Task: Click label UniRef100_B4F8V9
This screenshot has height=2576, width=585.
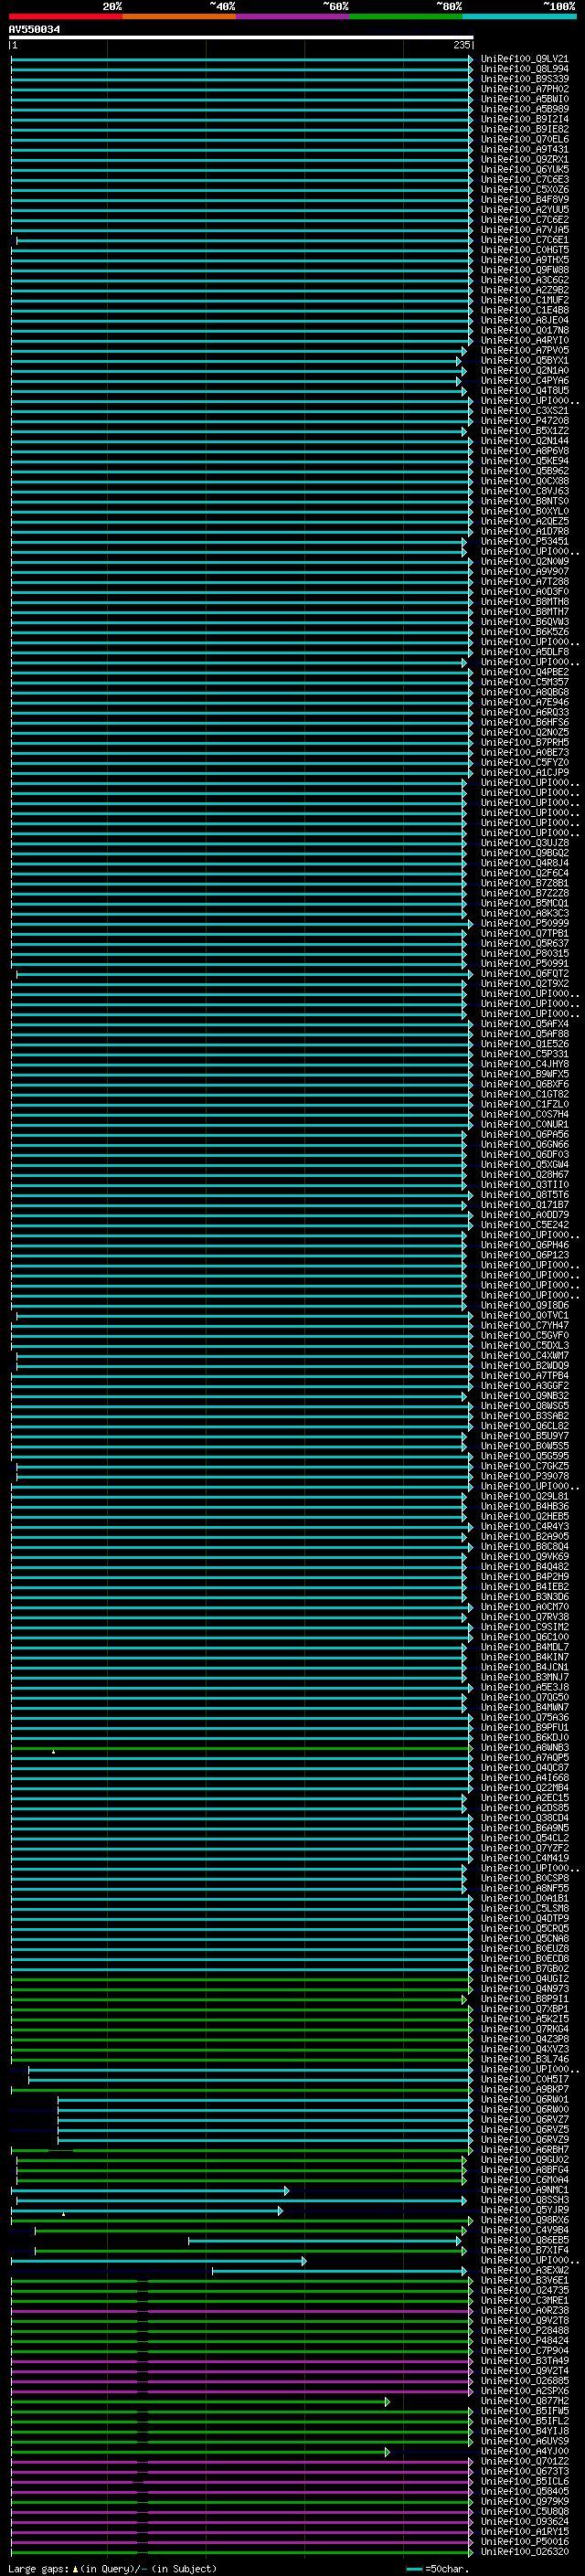Action: click(525, 200)
